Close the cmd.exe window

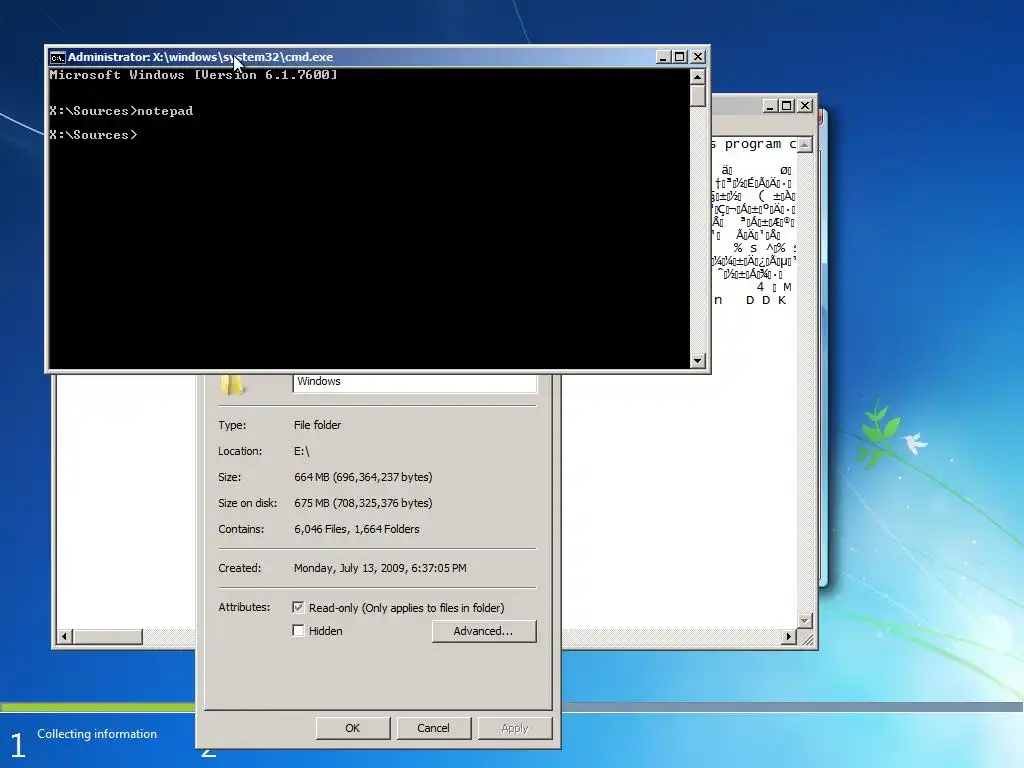point(697,57)
